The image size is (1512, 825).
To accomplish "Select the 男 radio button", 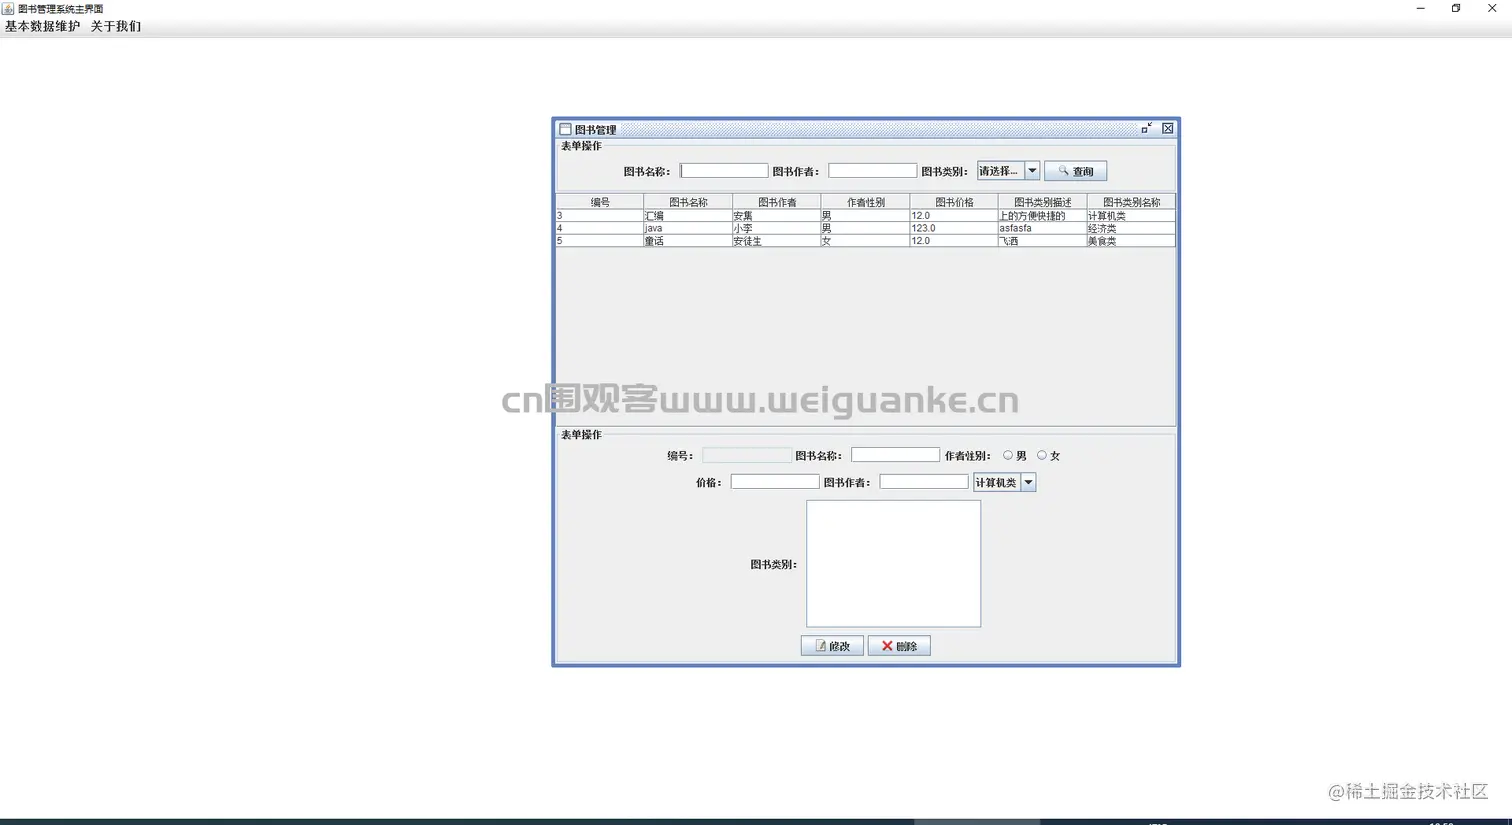I will point(1008,455).
